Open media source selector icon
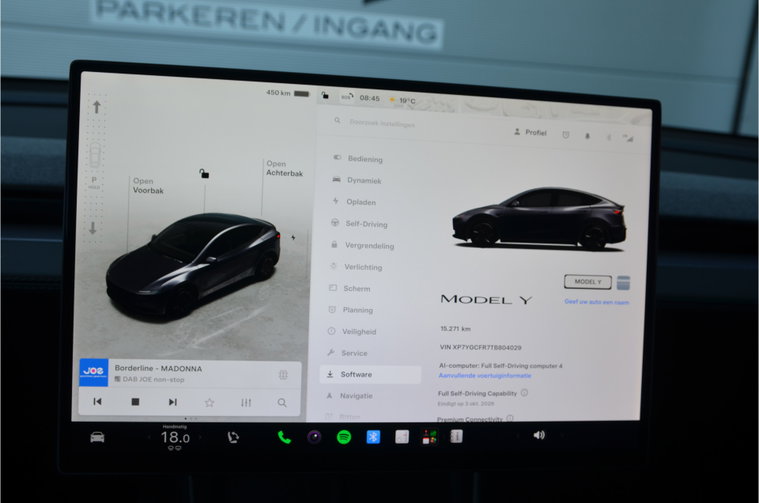Image resolution: width=759 pixels, height=503 pixels. (283, 375)
